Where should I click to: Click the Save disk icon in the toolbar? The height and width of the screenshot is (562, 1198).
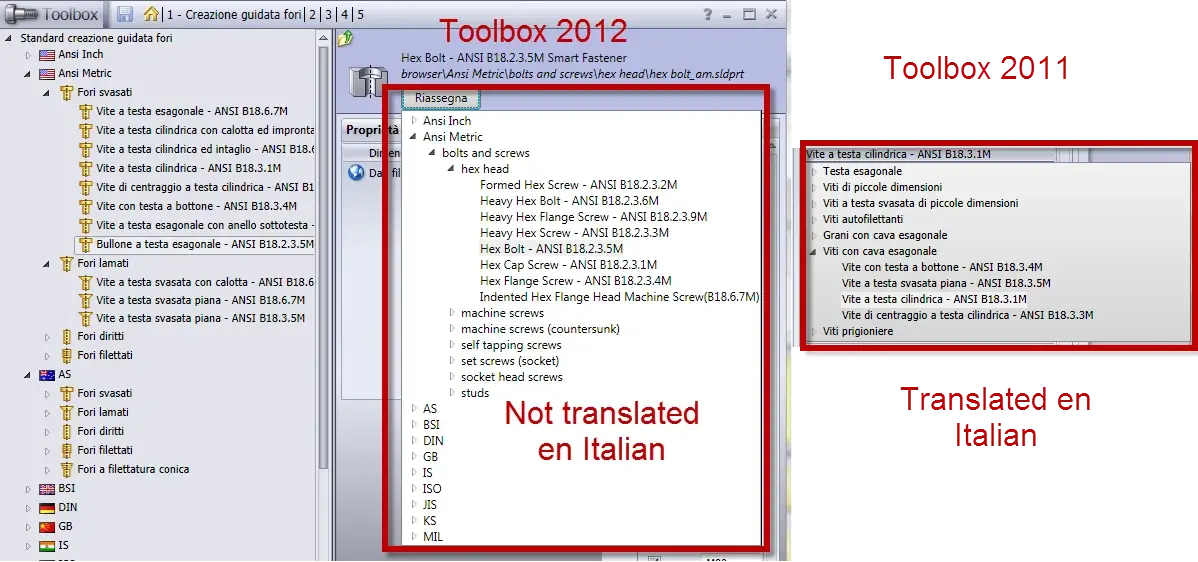tap(126, 14)
